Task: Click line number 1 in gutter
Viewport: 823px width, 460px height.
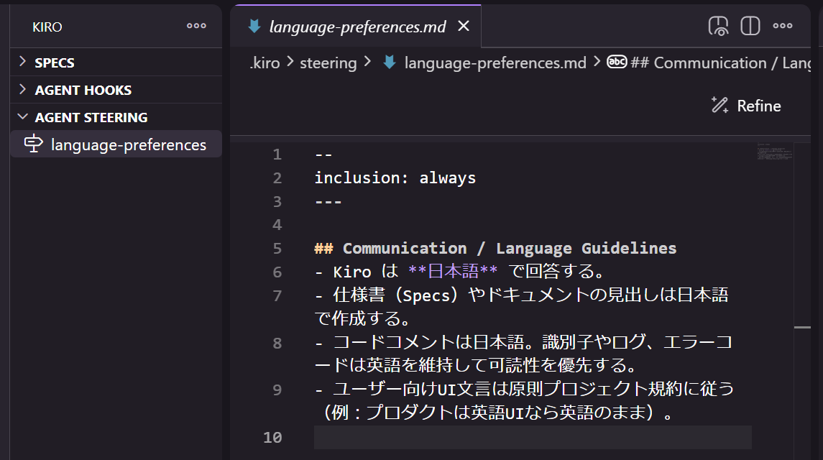Action: (x=277, y=155)
